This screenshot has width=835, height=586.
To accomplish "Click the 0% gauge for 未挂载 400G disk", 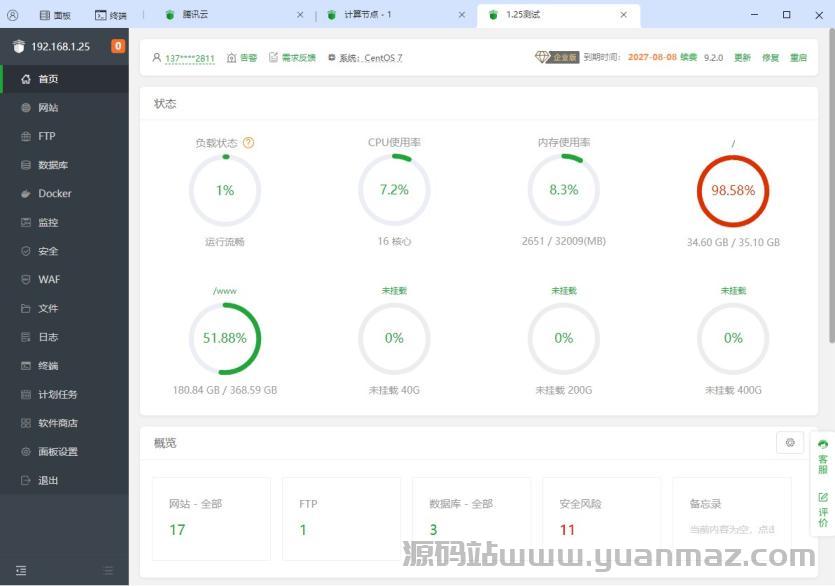I will point(733,338).
